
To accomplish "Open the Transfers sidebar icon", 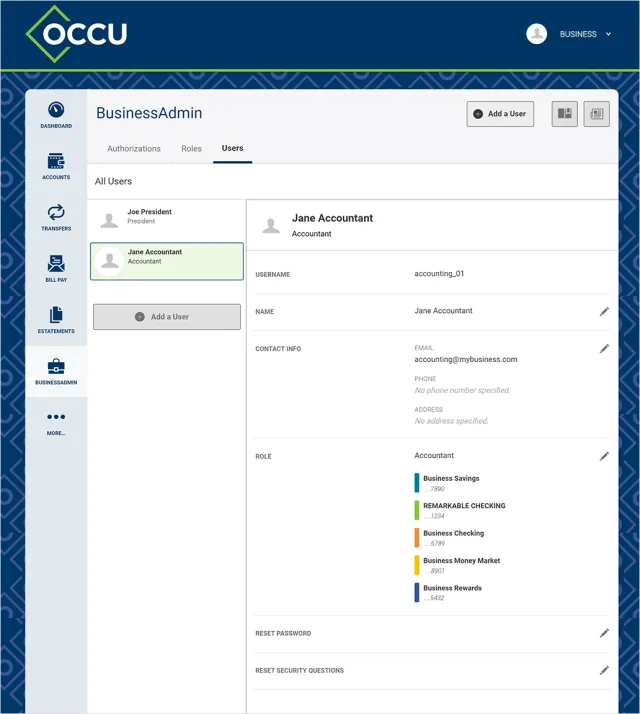I will tap(56, 212).
